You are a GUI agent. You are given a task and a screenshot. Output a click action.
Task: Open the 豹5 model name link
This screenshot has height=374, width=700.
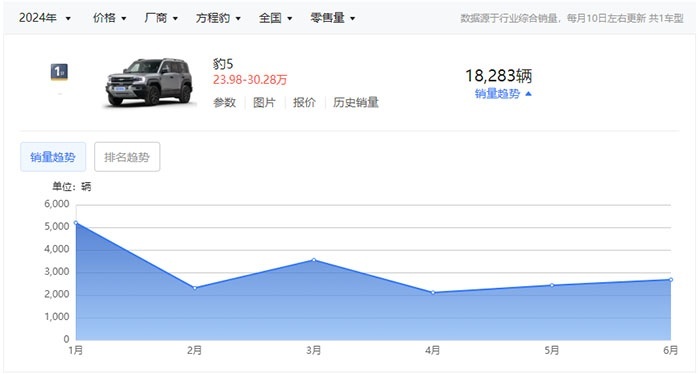pos(223,64)
